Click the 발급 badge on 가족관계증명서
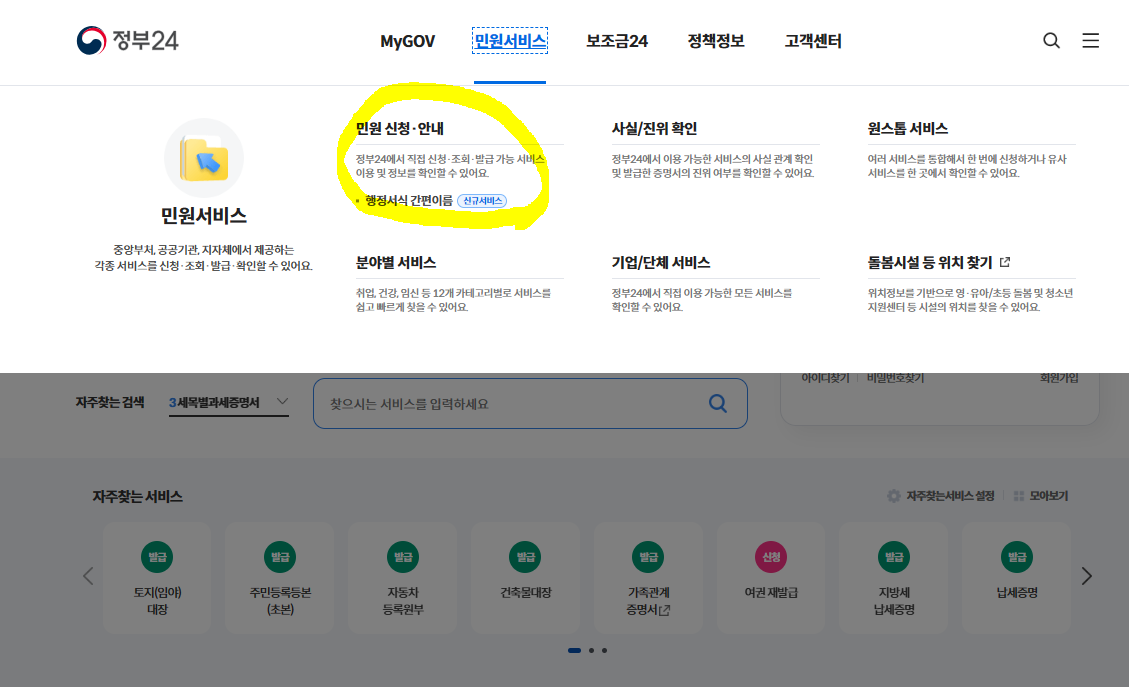This screenshot has height=687, width=1129. 648,557
